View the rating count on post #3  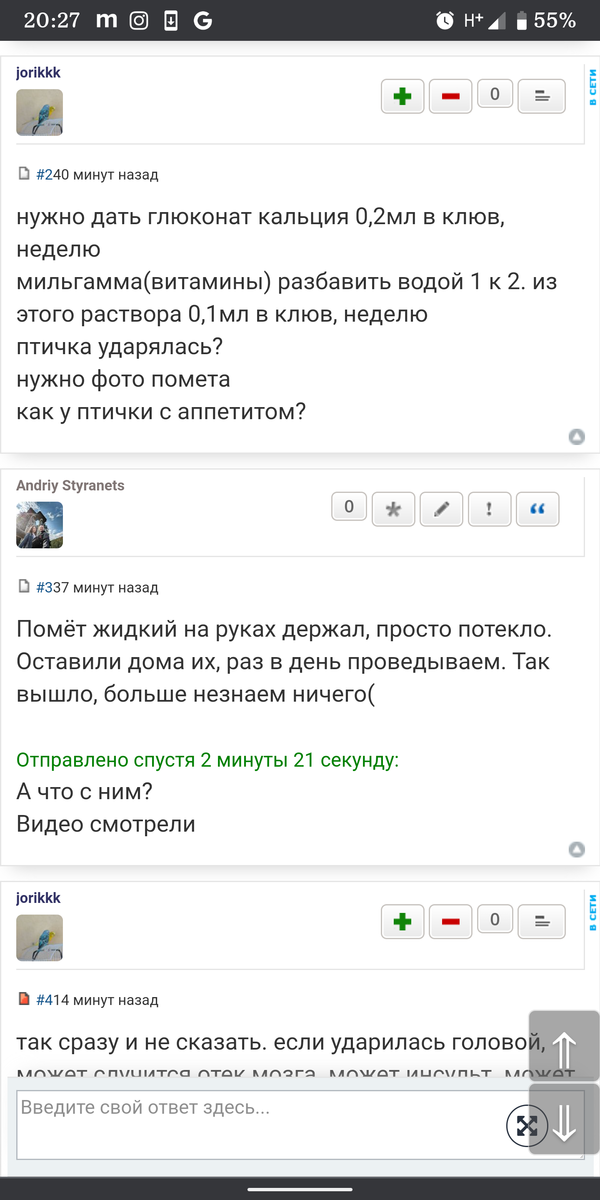(349, 507)
